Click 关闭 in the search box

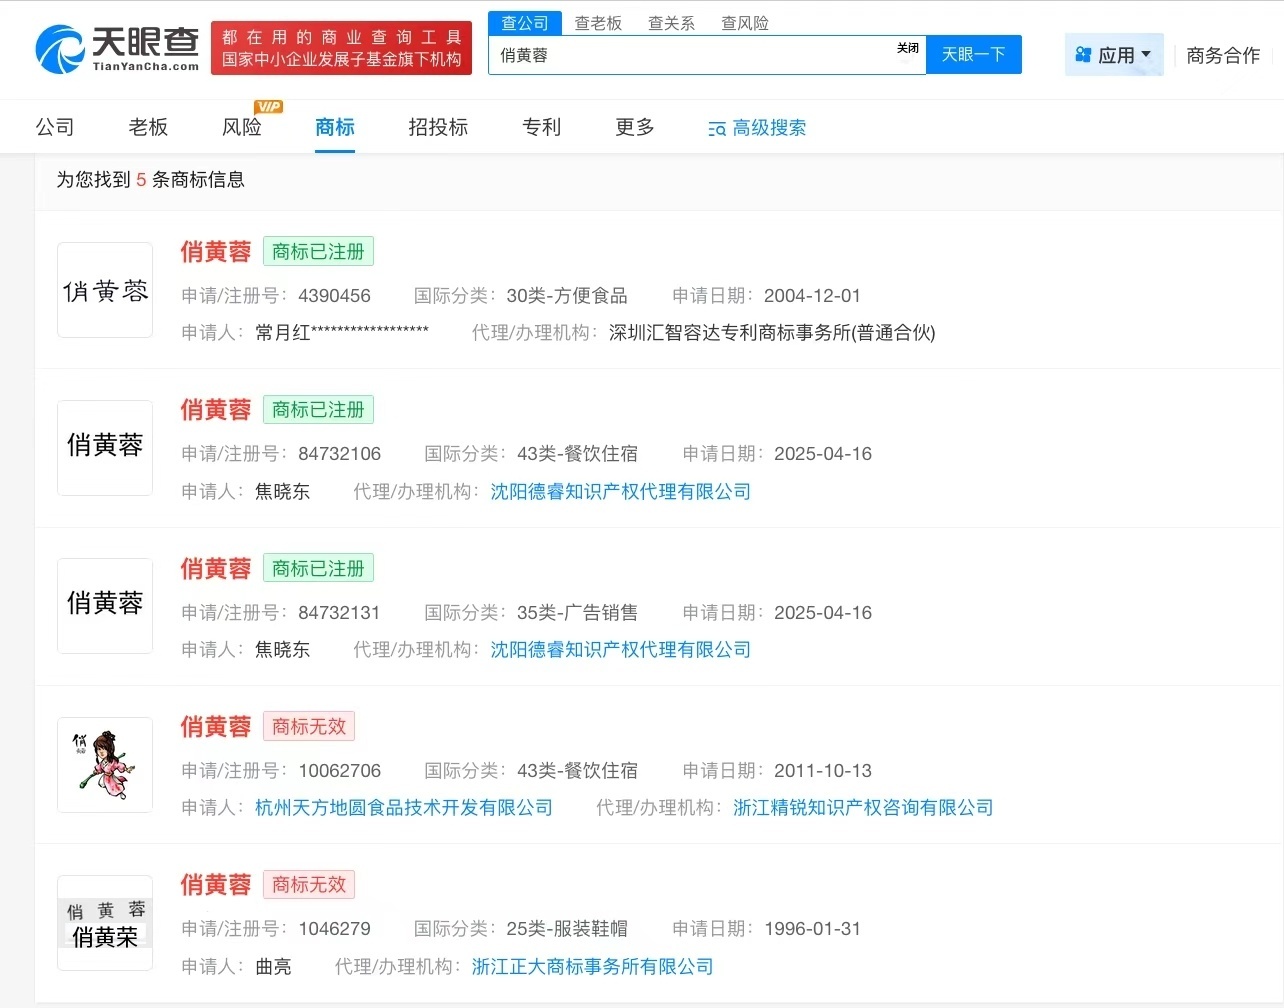pos(908,48)
